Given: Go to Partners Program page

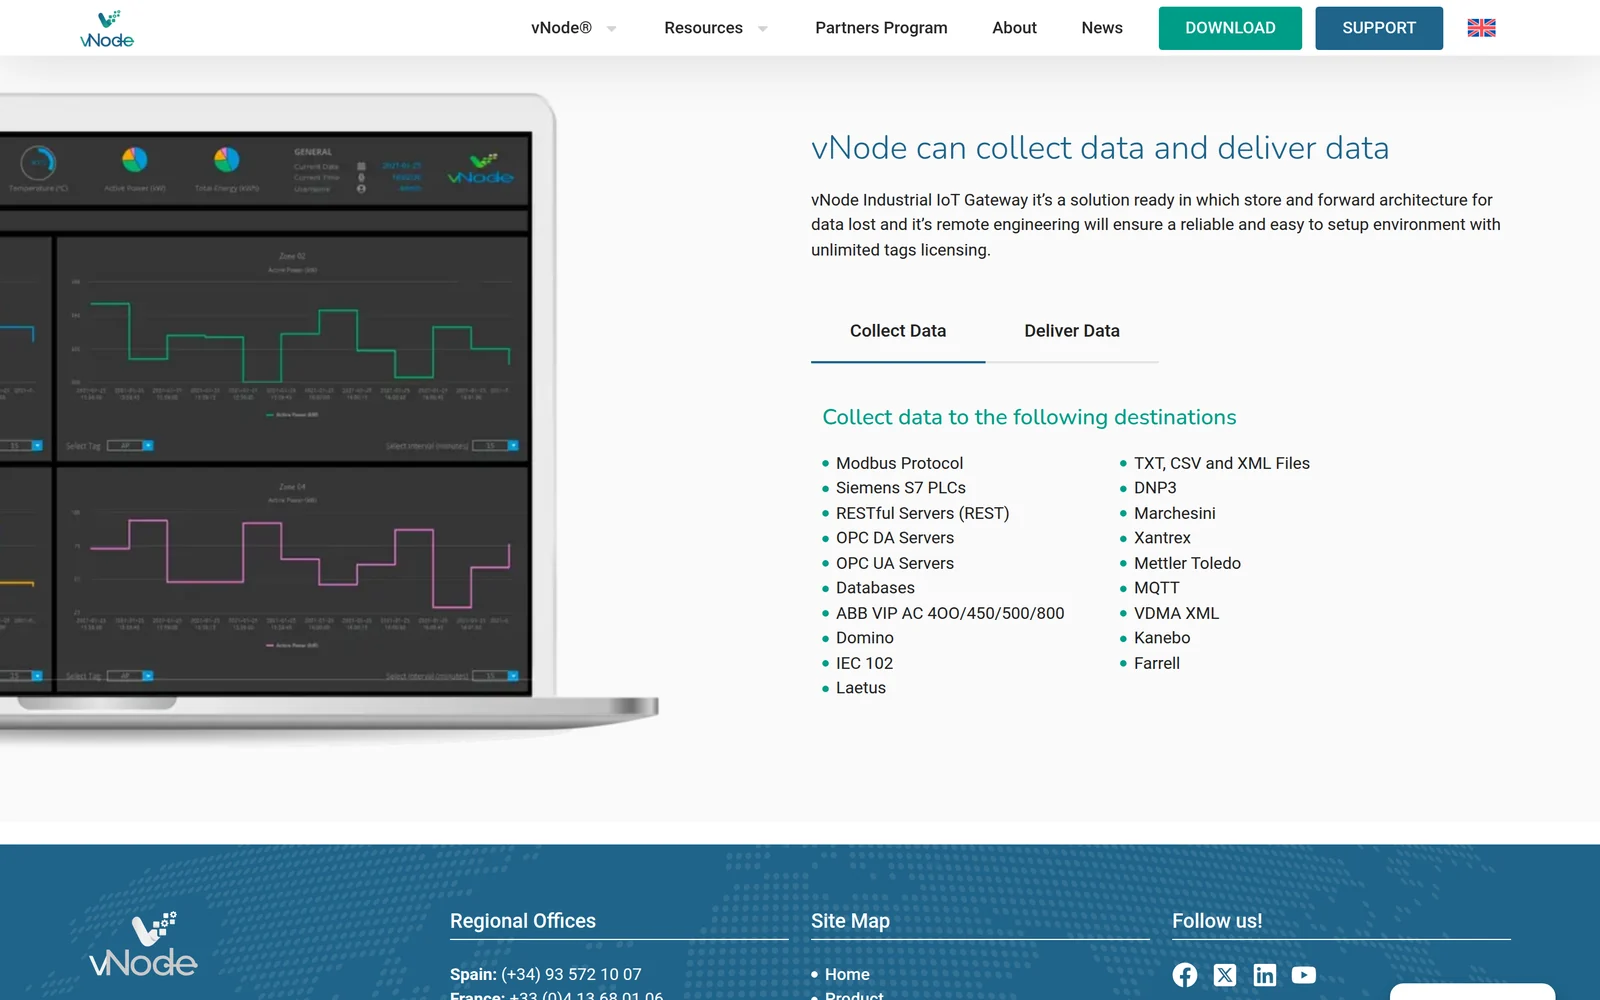Looking at the screenshot, I should coord(881,28).
